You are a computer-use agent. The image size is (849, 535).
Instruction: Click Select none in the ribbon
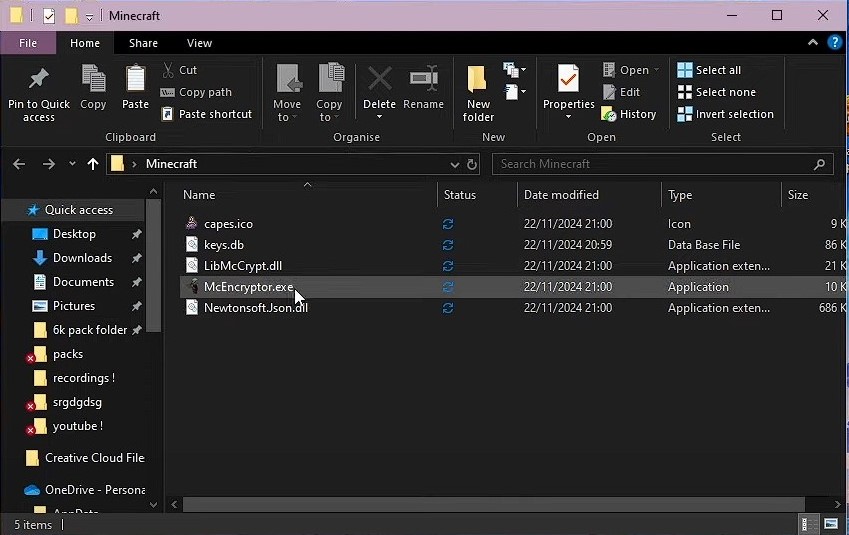pyautogui.click(x=716, y=92)
